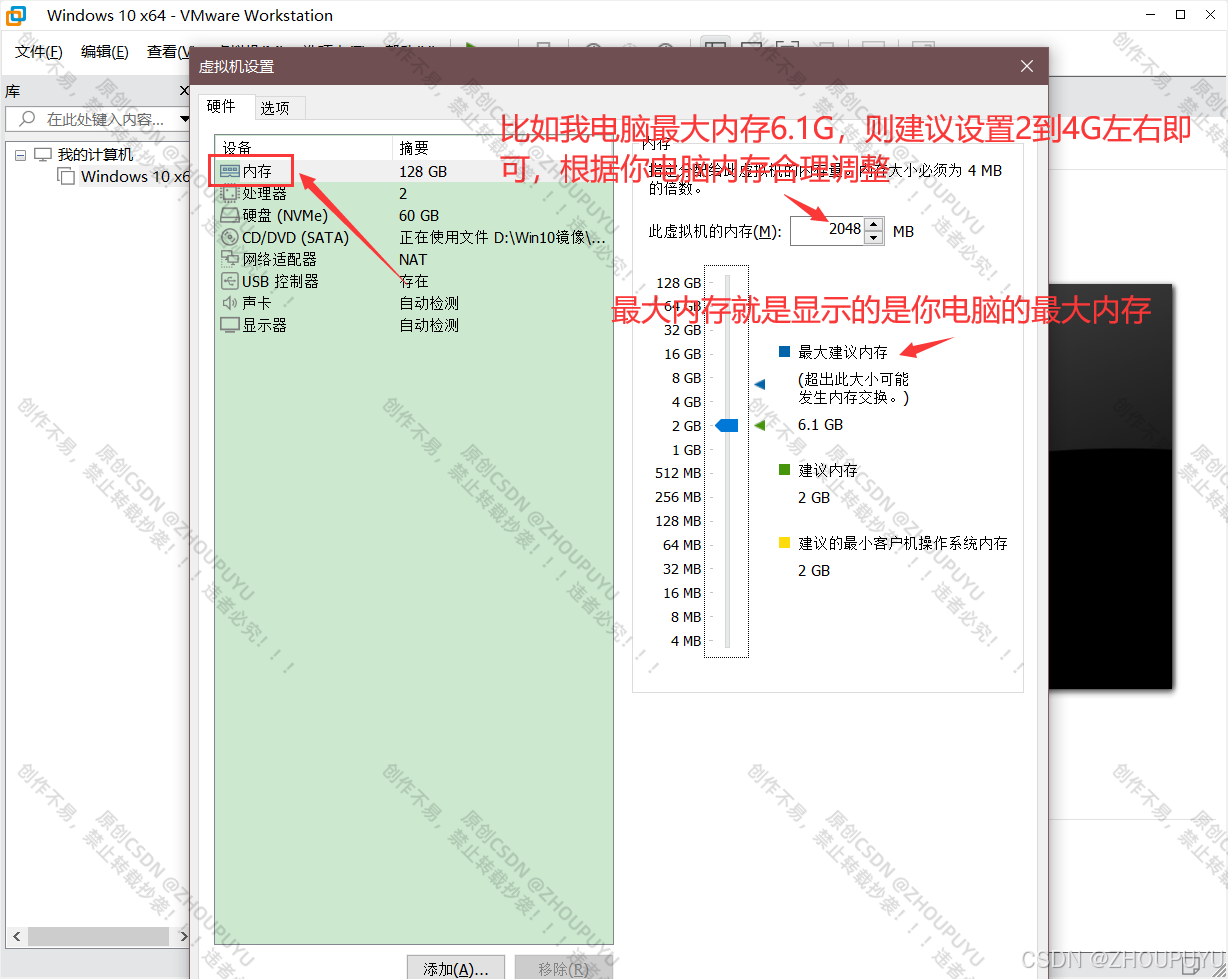
Task: Select the 显示器 display icon
Action: (x=230, y=325)
